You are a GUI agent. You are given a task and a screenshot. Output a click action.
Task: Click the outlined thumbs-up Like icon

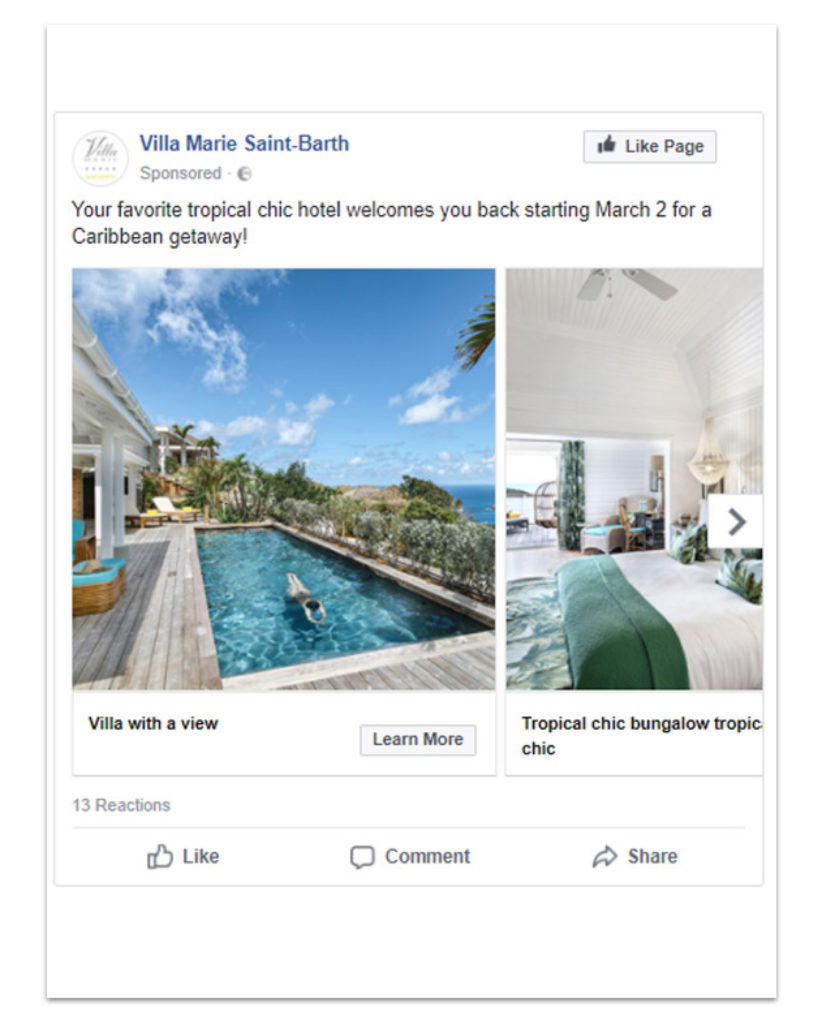[160, 856]
